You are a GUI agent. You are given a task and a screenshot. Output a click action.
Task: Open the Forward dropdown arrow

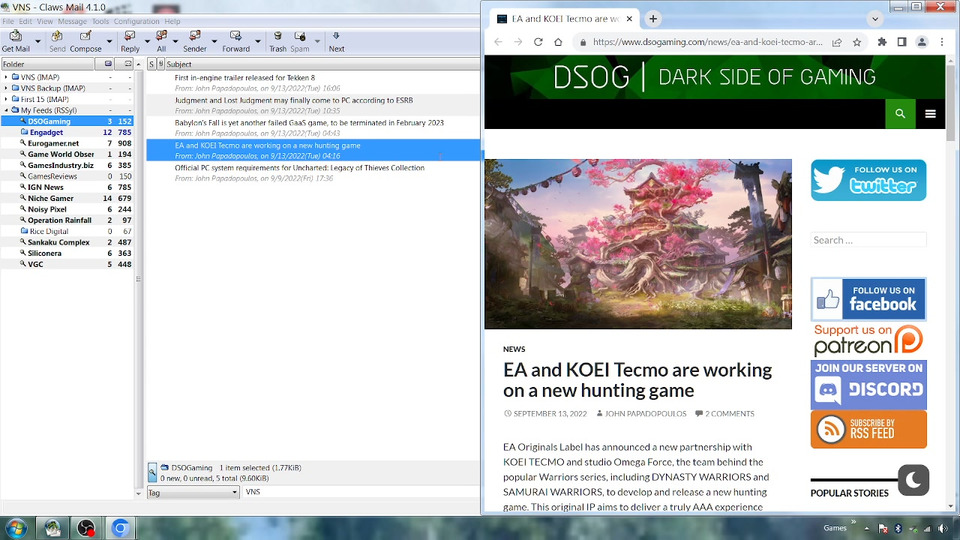(257, 42)
